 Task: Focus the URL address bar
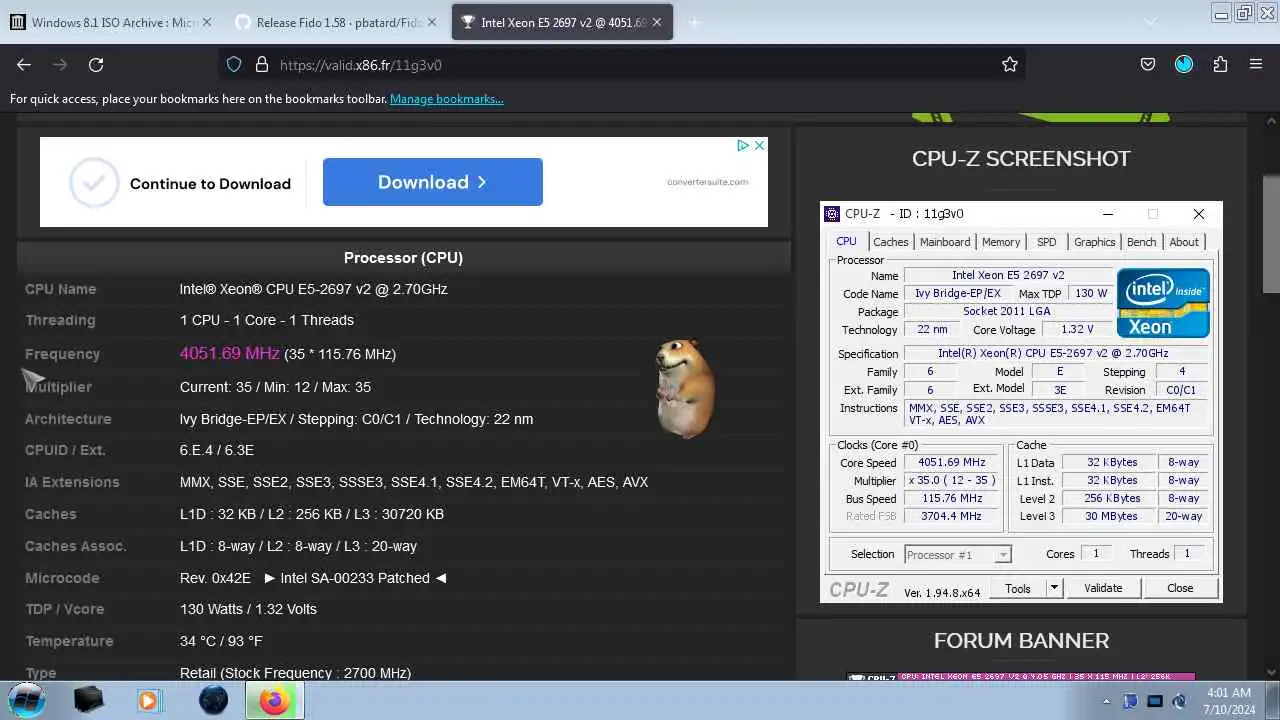click(620, 64)
